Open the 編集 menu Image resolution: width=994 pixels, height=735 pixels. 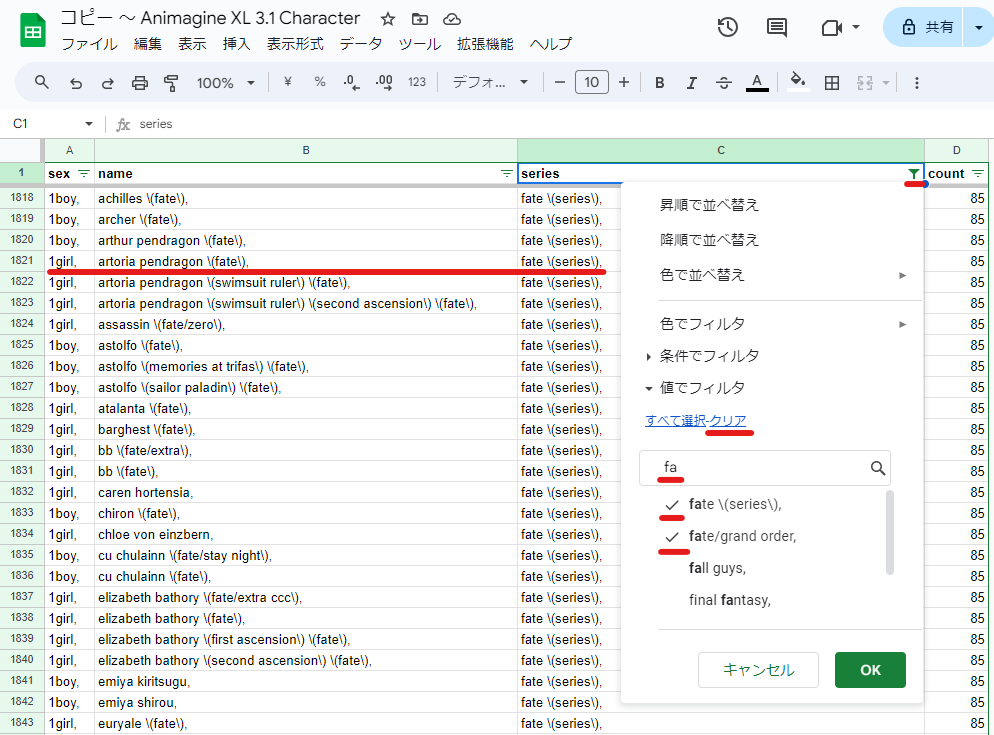(x=148, y=44)
